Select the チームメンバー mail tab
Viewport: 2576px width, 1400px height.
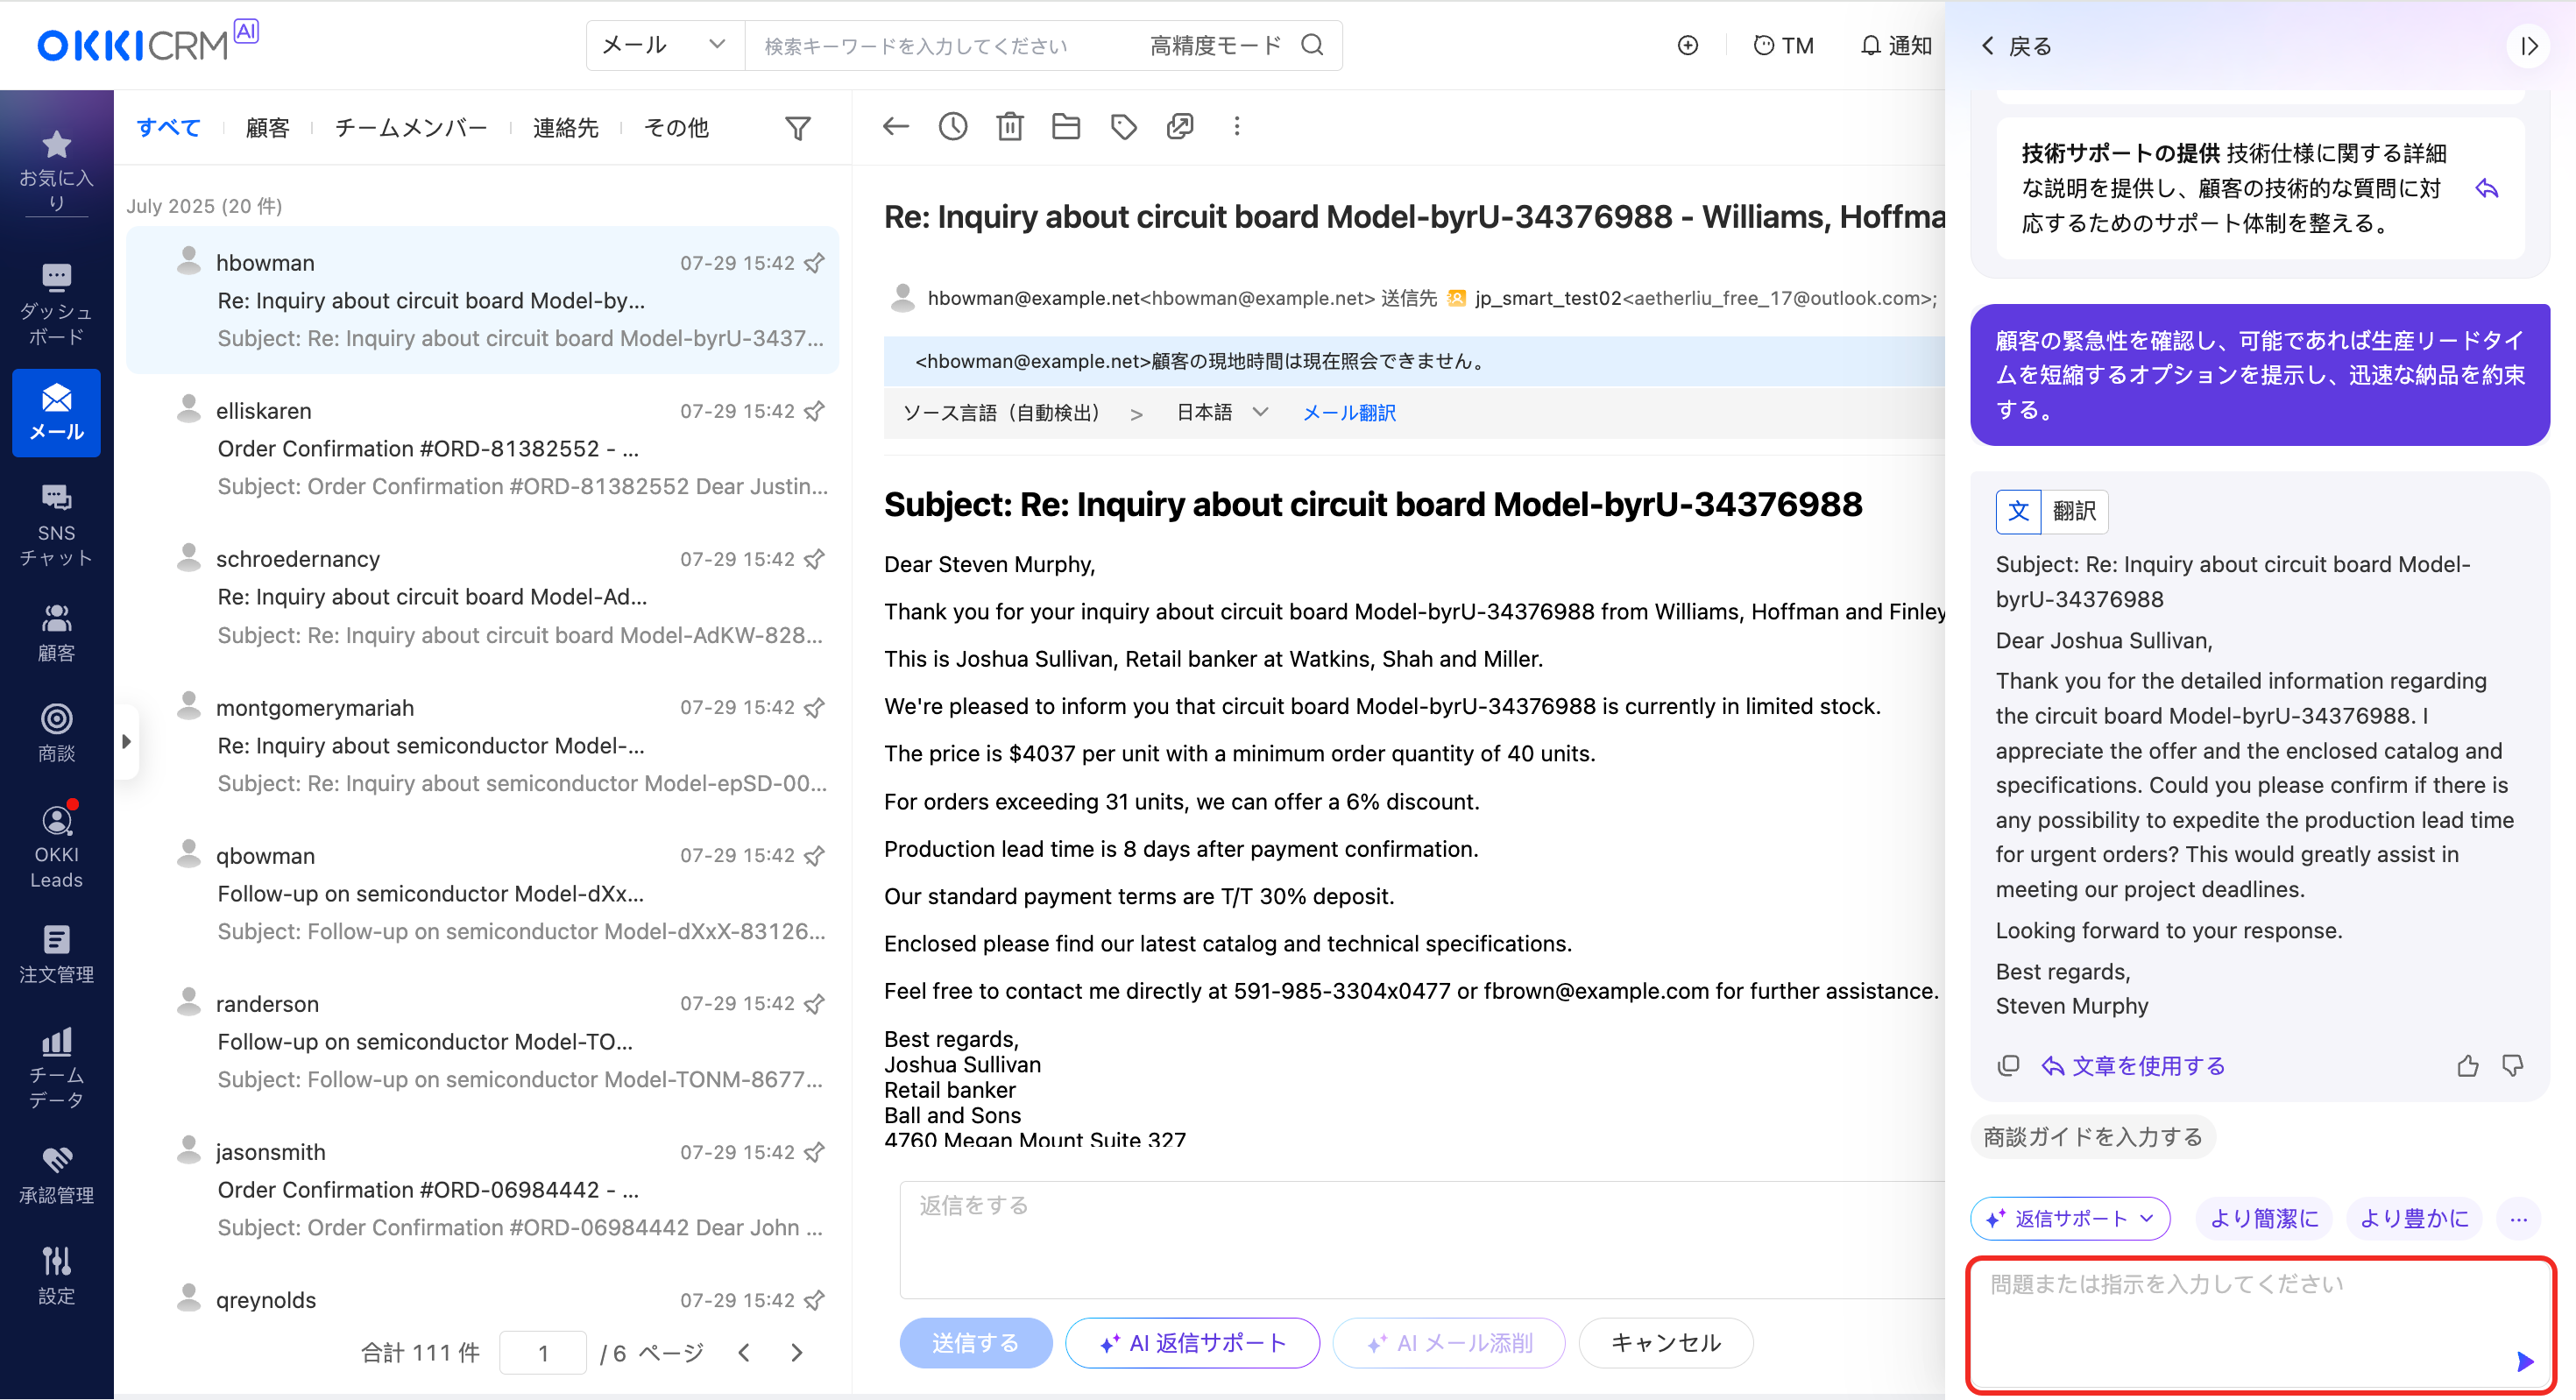[410, 127]
